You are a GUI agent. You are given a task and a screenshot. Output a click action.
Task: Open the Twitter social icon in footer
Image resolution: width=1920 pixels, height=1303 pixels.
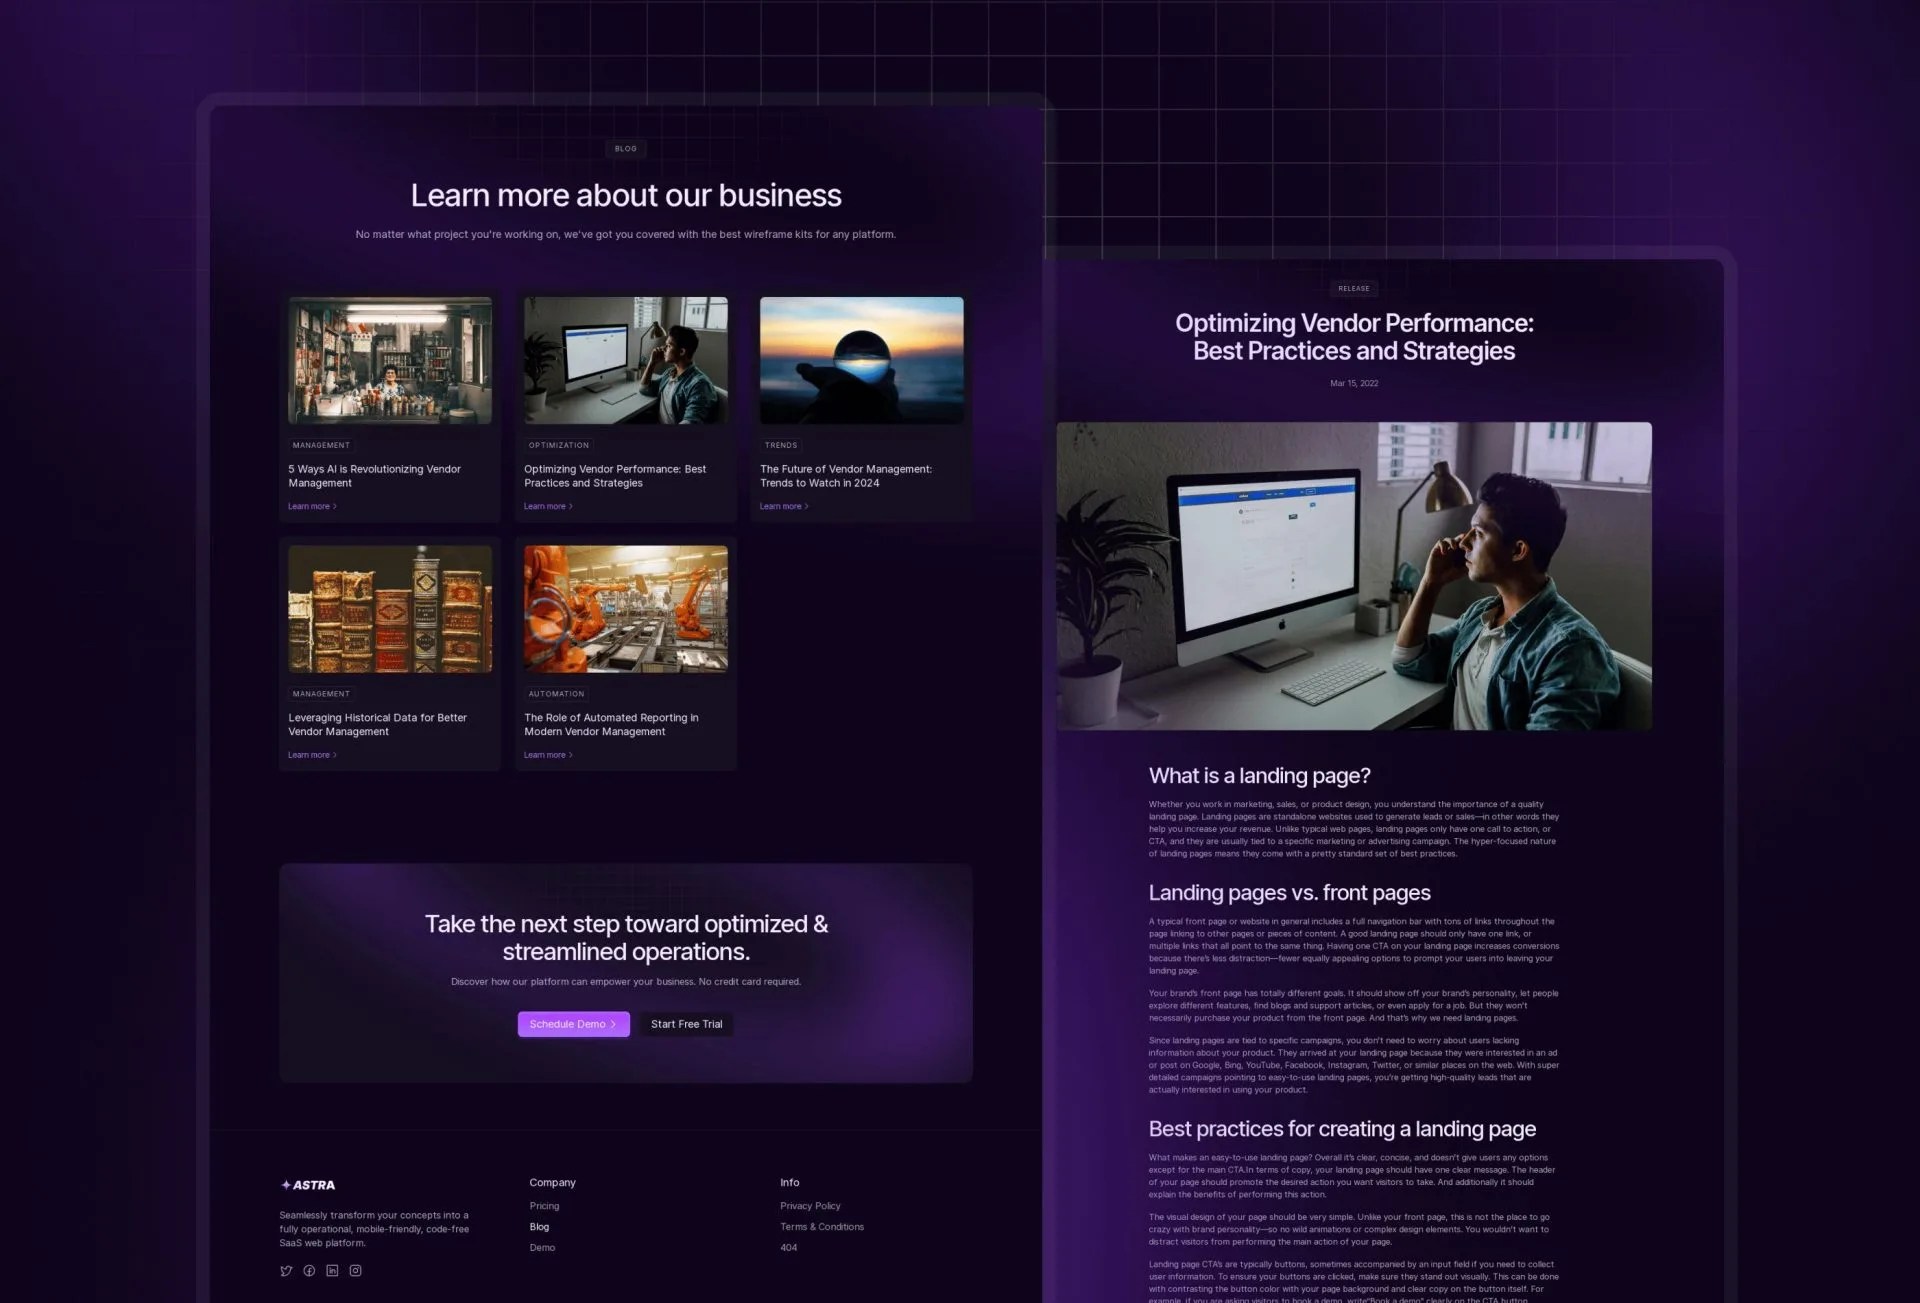(286, 1271)
